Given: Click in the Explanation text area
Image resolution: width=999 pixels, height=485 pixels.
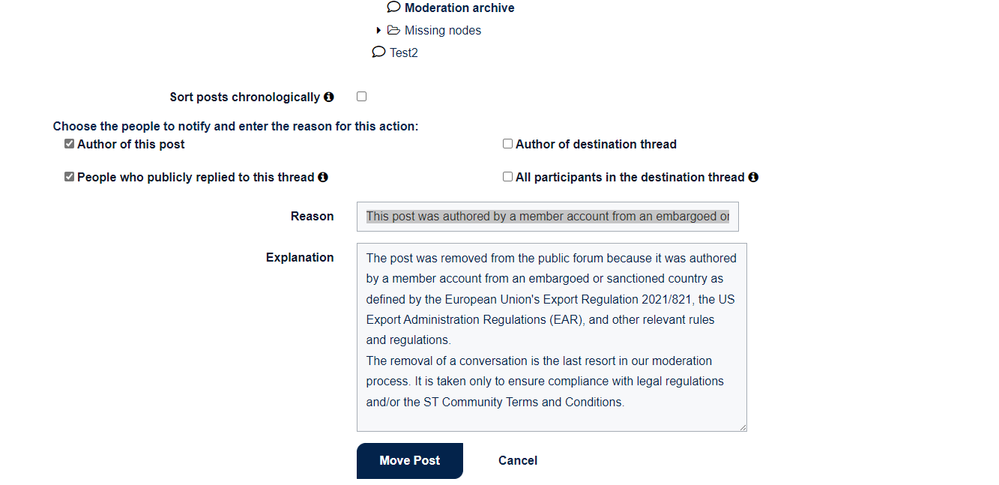Looking at the screenshot, I should (551, 337).
